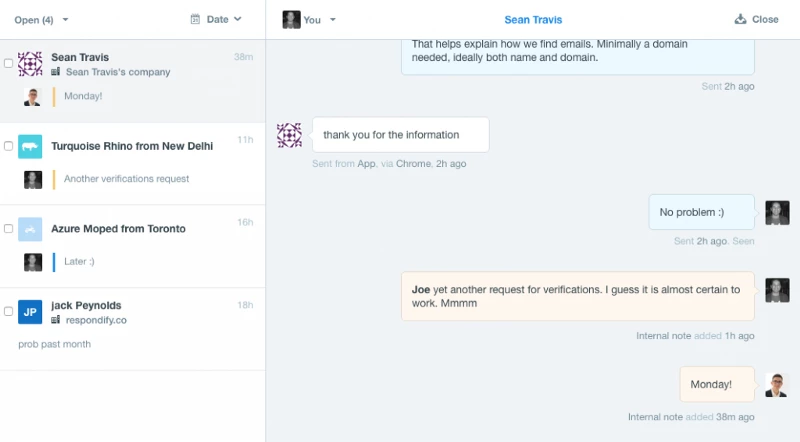The image size is (800, 442).
Task: Check the jack Peynolds conversation checkbox
Action: 9,312
